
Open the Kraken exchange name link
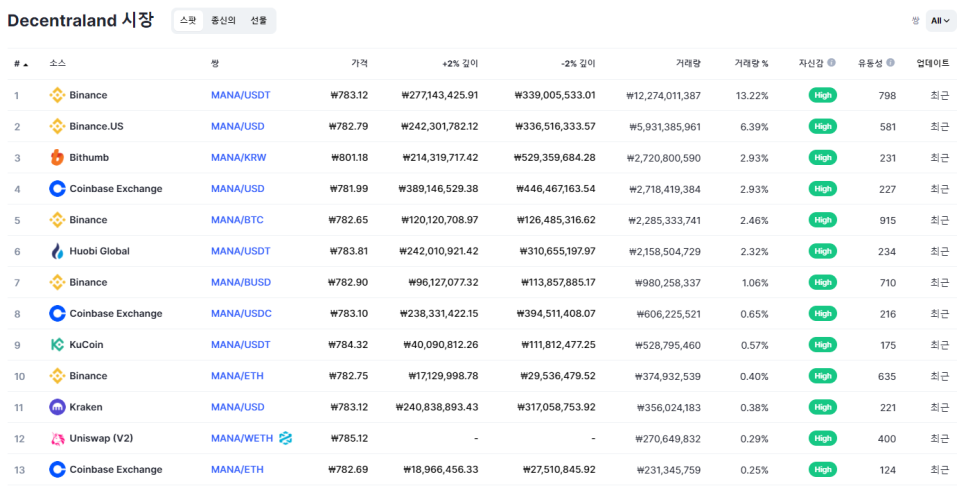86,407
